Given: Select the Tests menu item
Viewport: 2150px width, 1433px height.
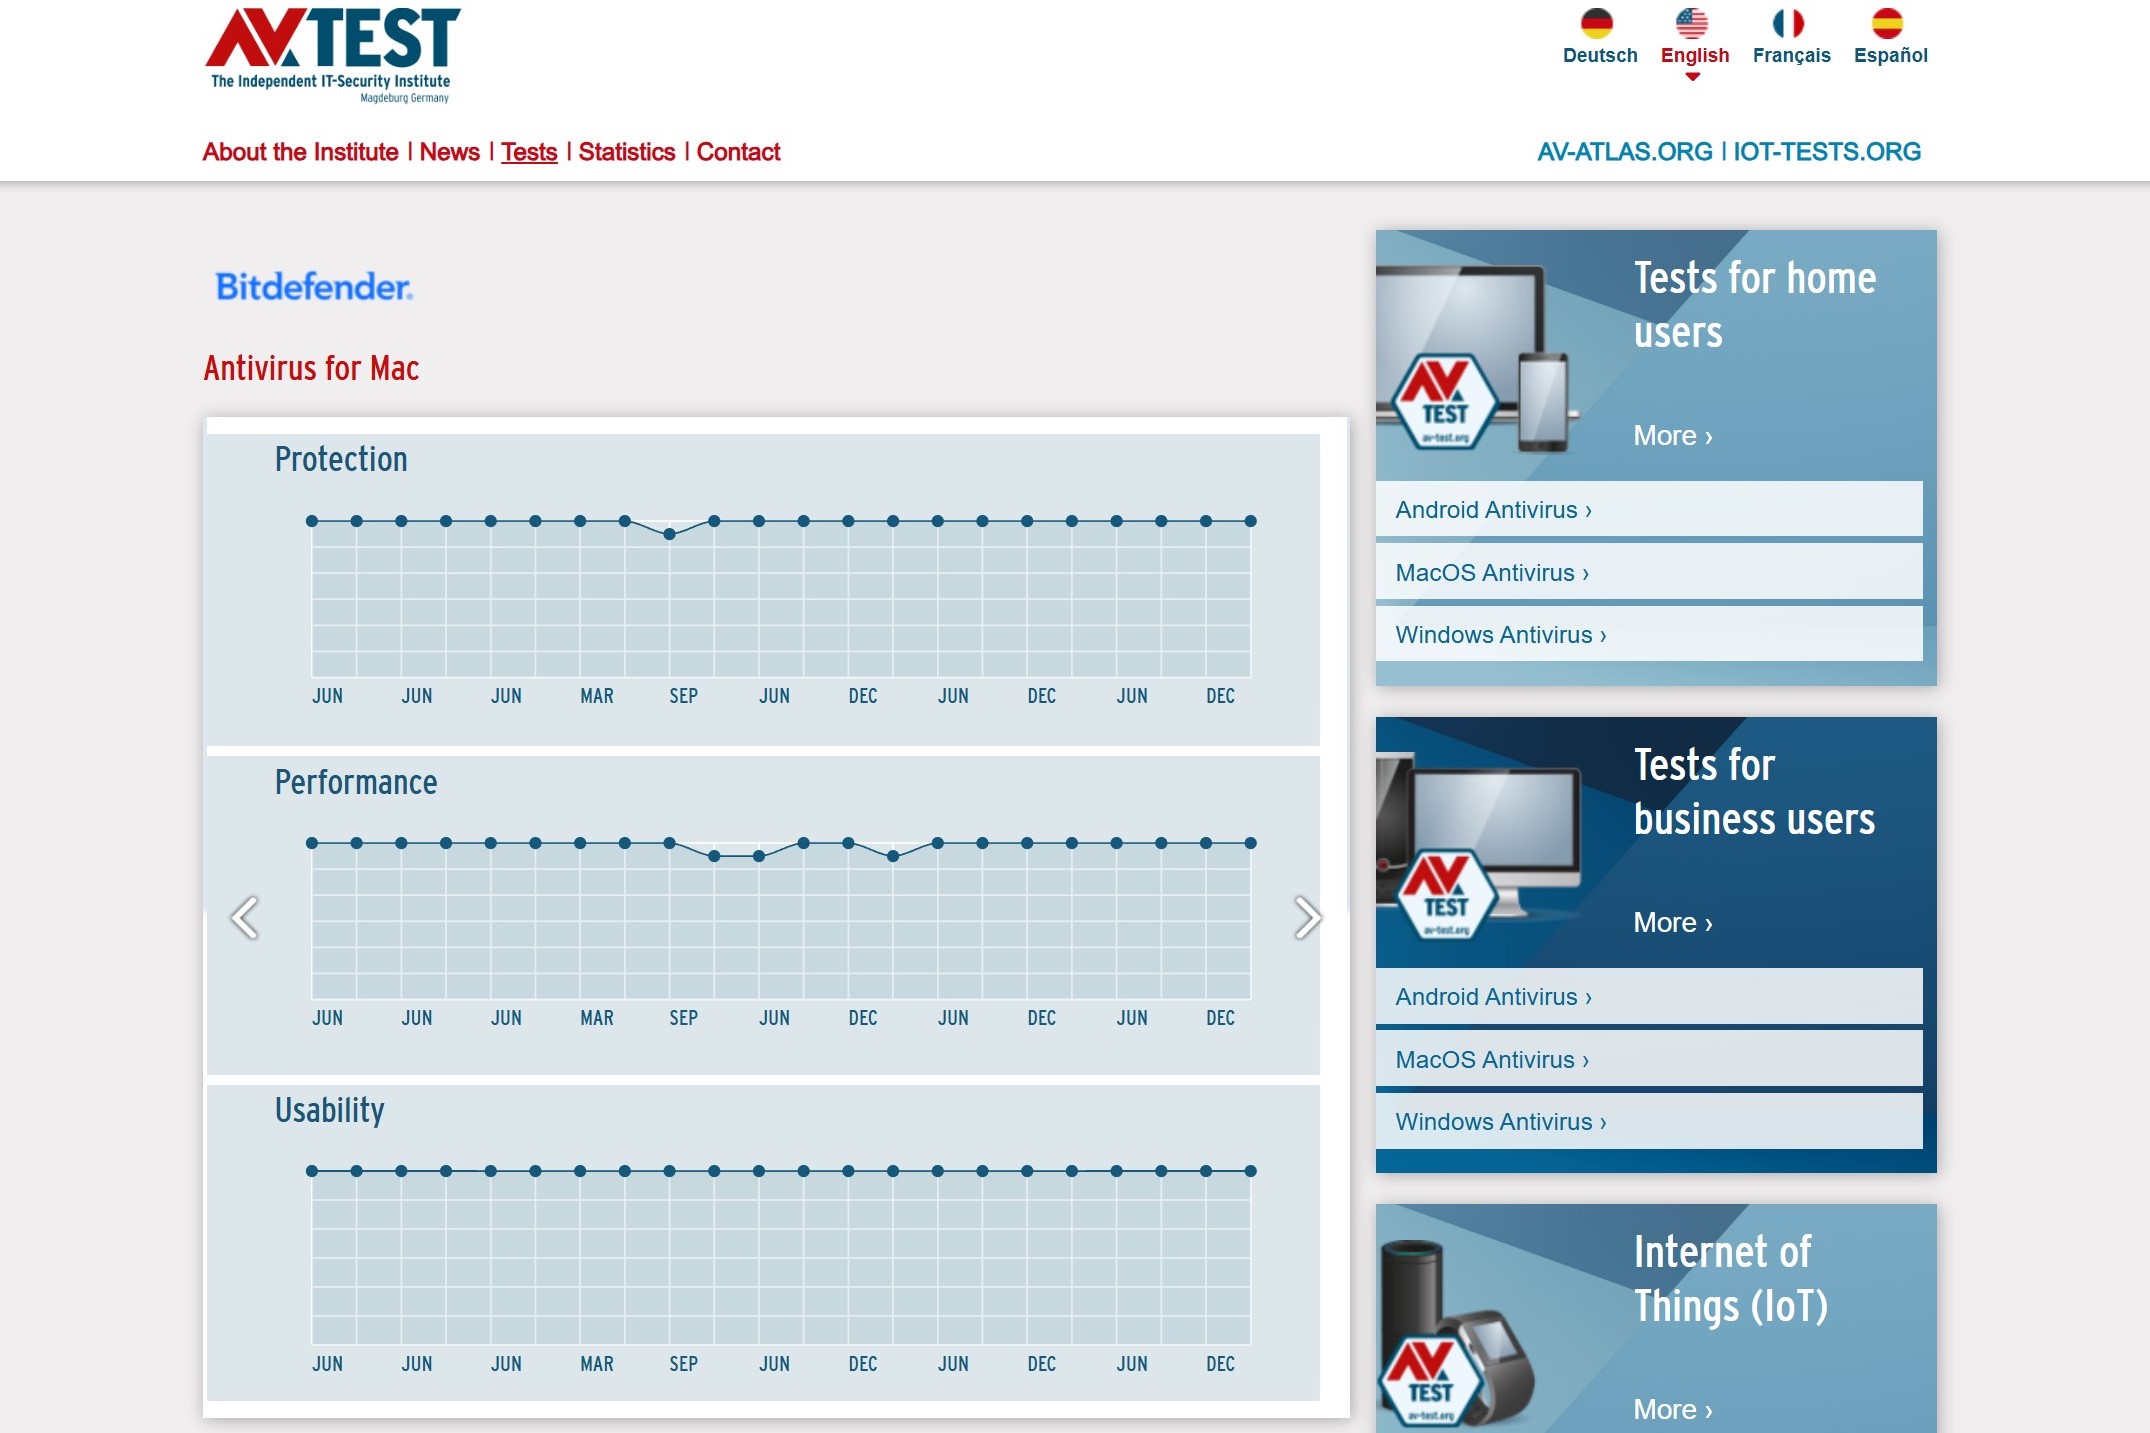Looking at the screenshot, I should (x=528, y=152).
